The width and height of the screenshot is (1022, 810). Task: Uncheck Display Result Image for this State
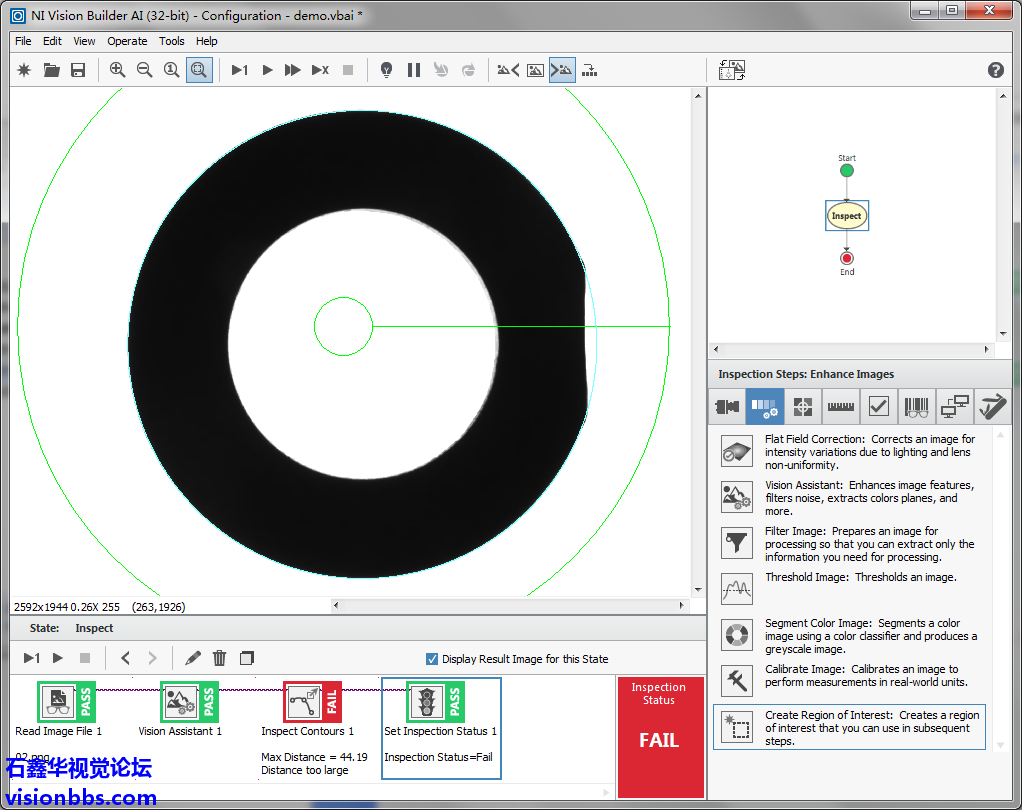click(x=432, y=659)
